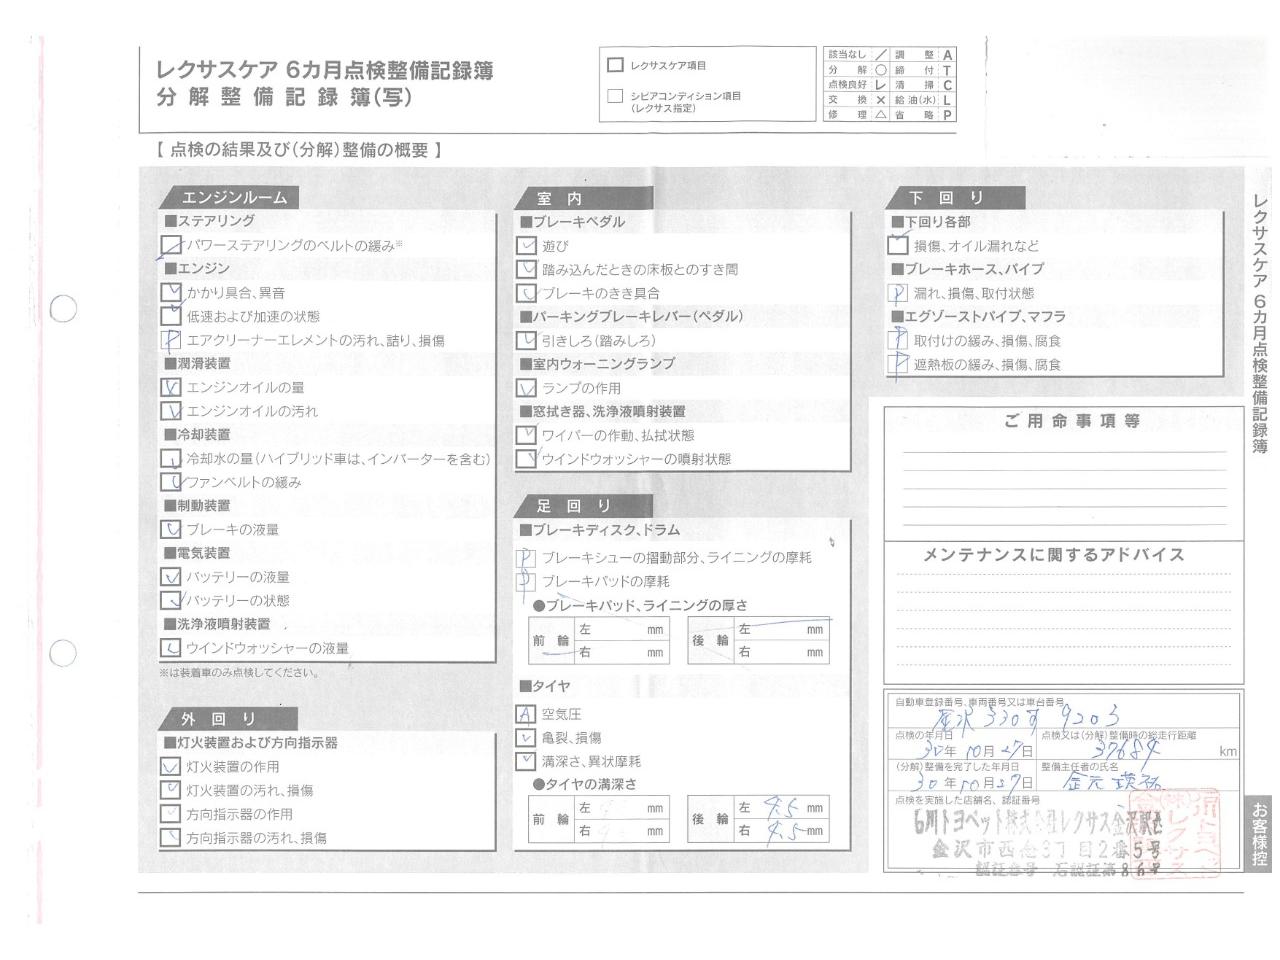
Task: Click the tire tread 後輪 右 mm field
Action: (x=781, y=830)
